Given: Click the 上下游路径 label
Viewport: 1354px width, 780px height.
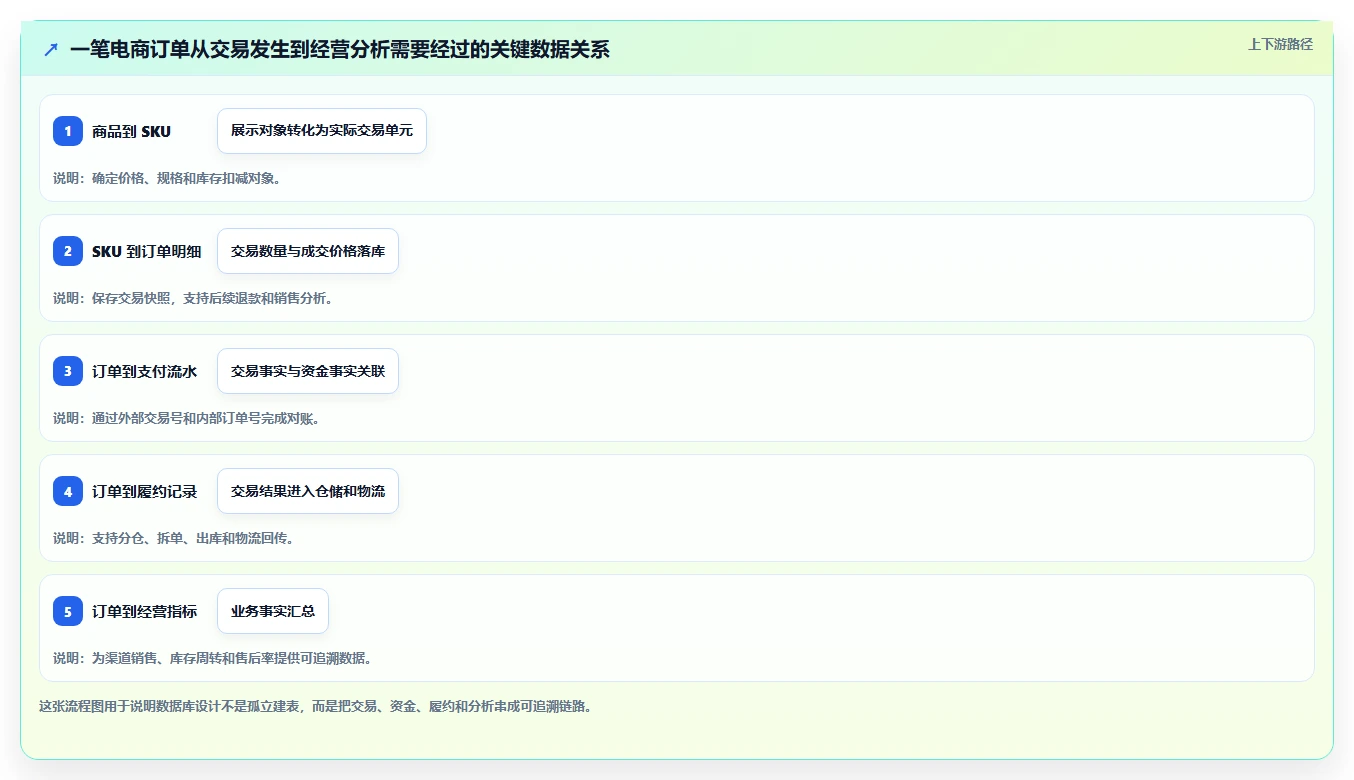Looking at the screenshot, I should 1280,44.
